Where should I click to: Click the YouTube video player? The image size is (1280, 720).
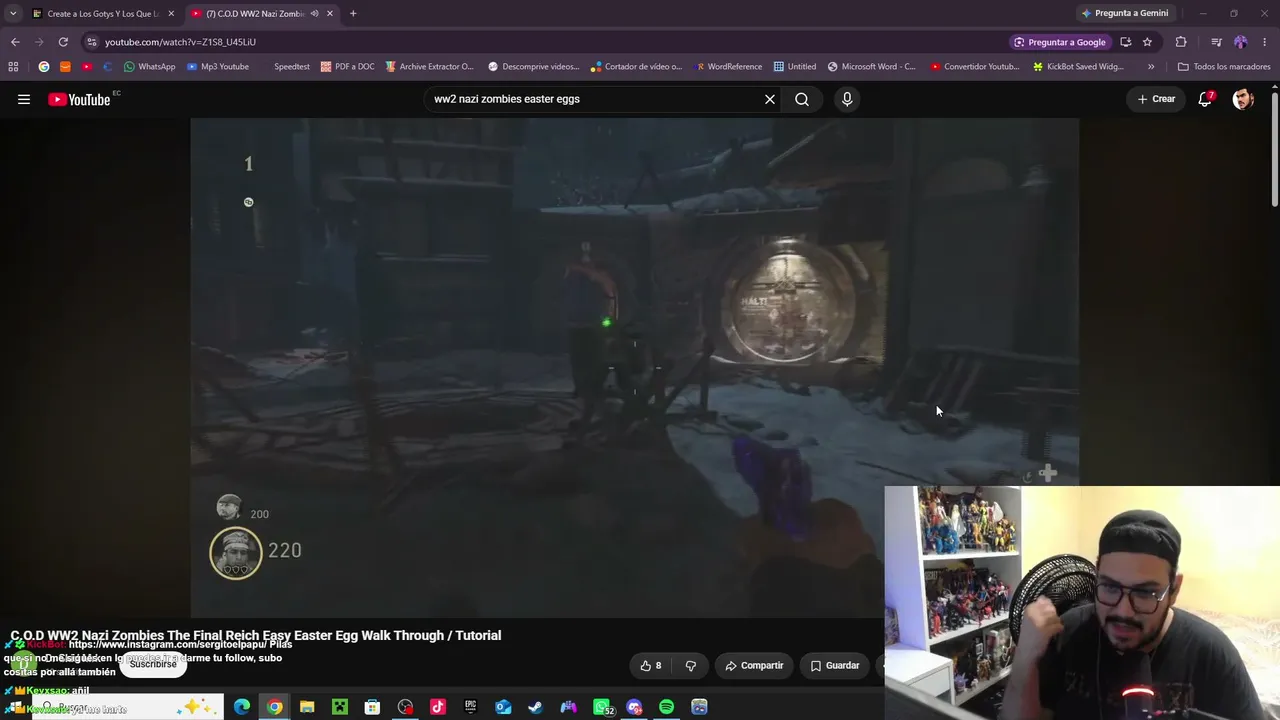coord(635,368)
